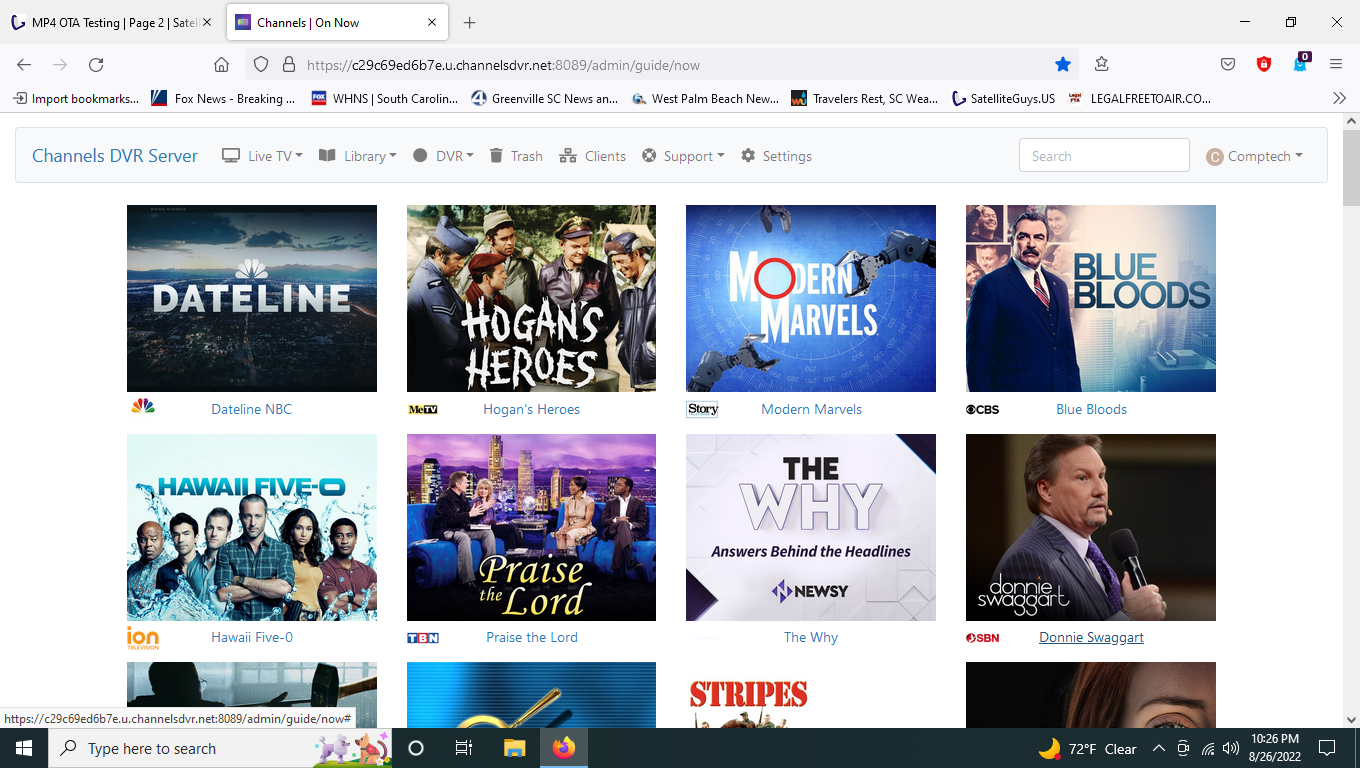Viewport: 1360px width, 768px height.
Task: Click the MeTV channel logo
Action: click(x=423, y=409)
